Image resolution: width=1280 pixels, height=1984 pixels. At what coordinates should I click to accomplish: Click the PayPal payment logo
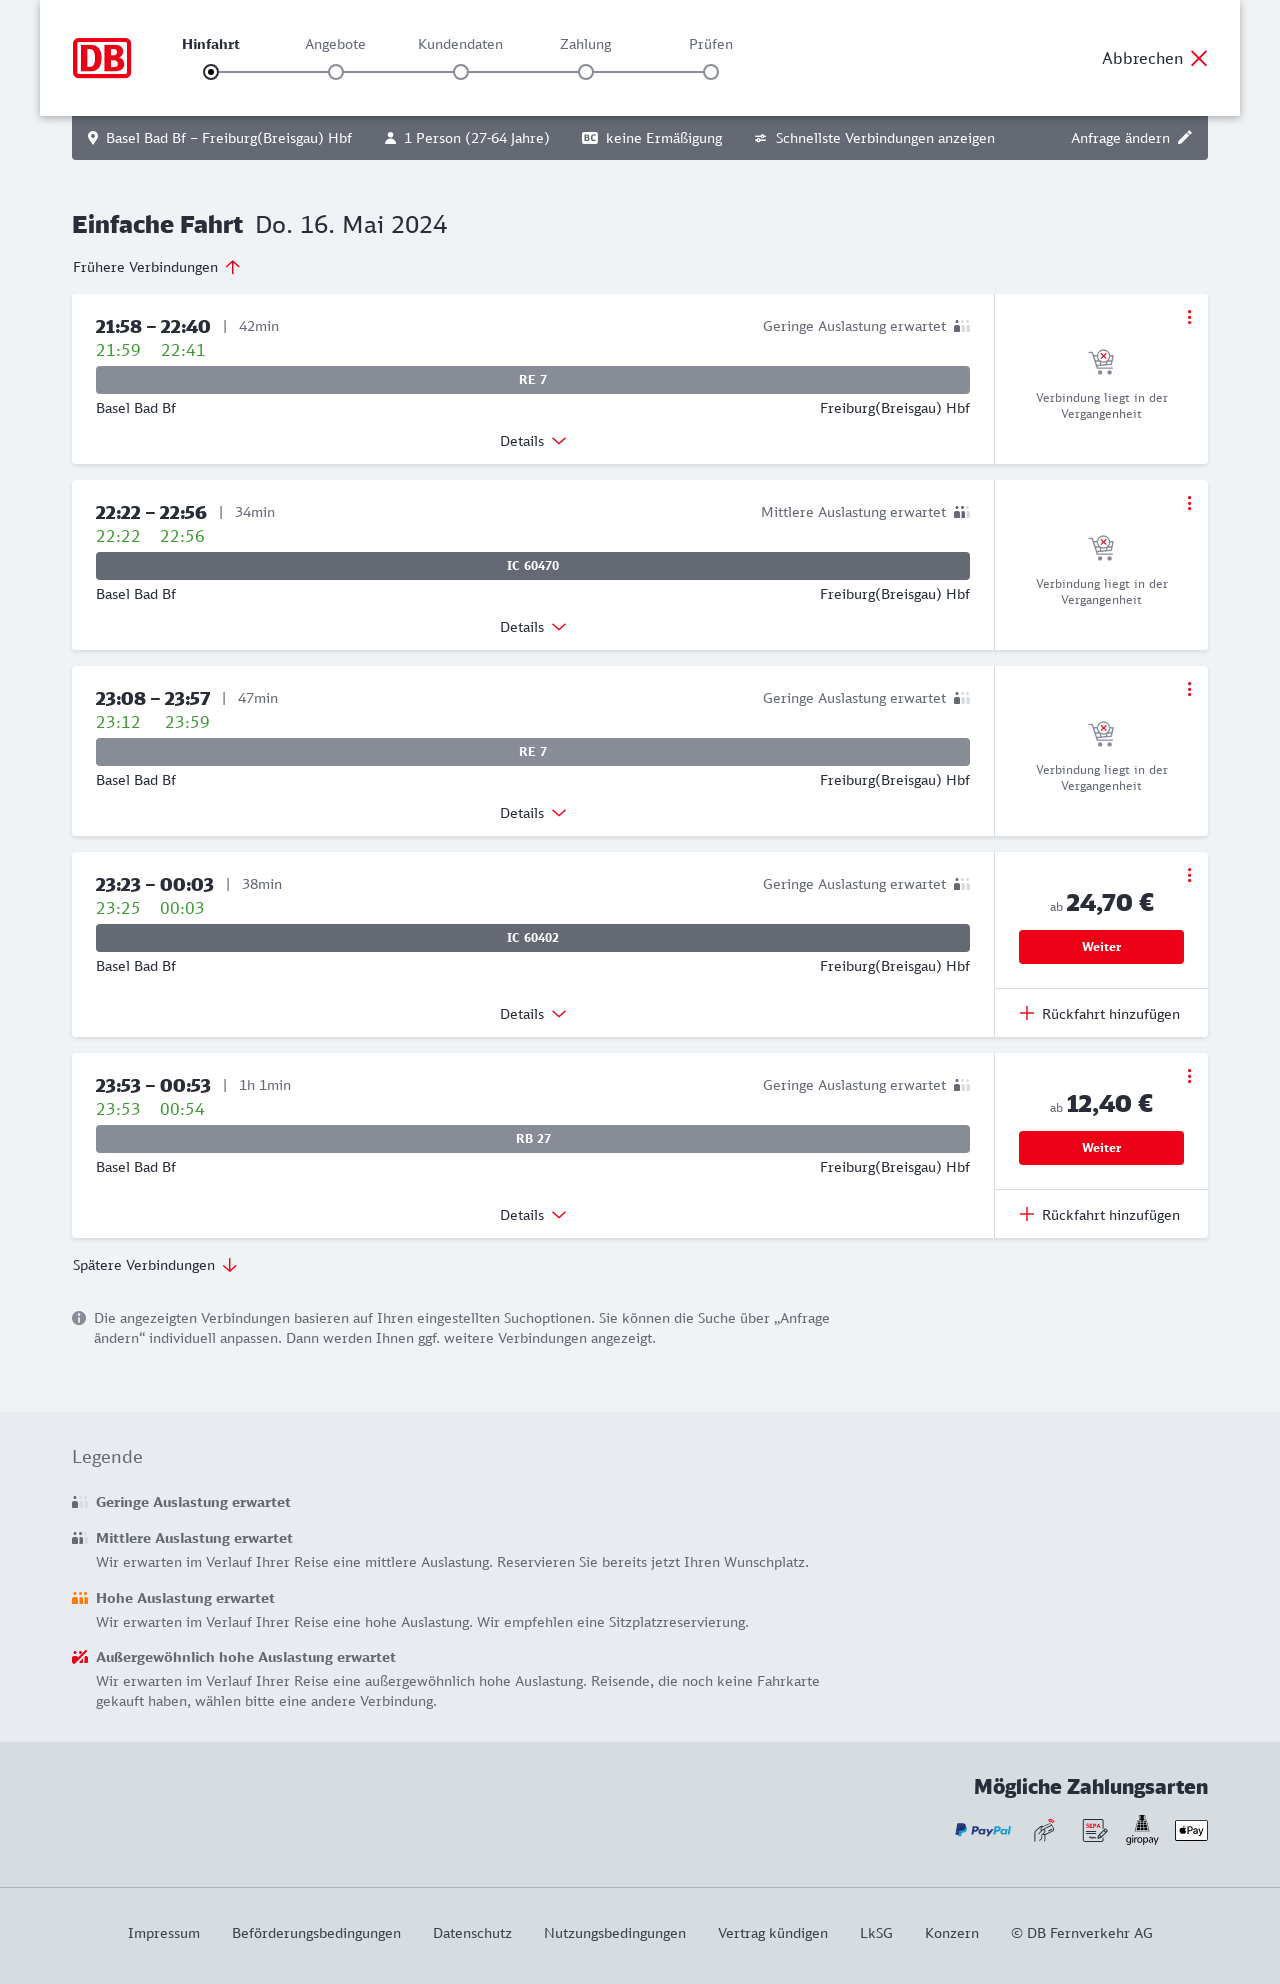click(x=983, y=1830)
